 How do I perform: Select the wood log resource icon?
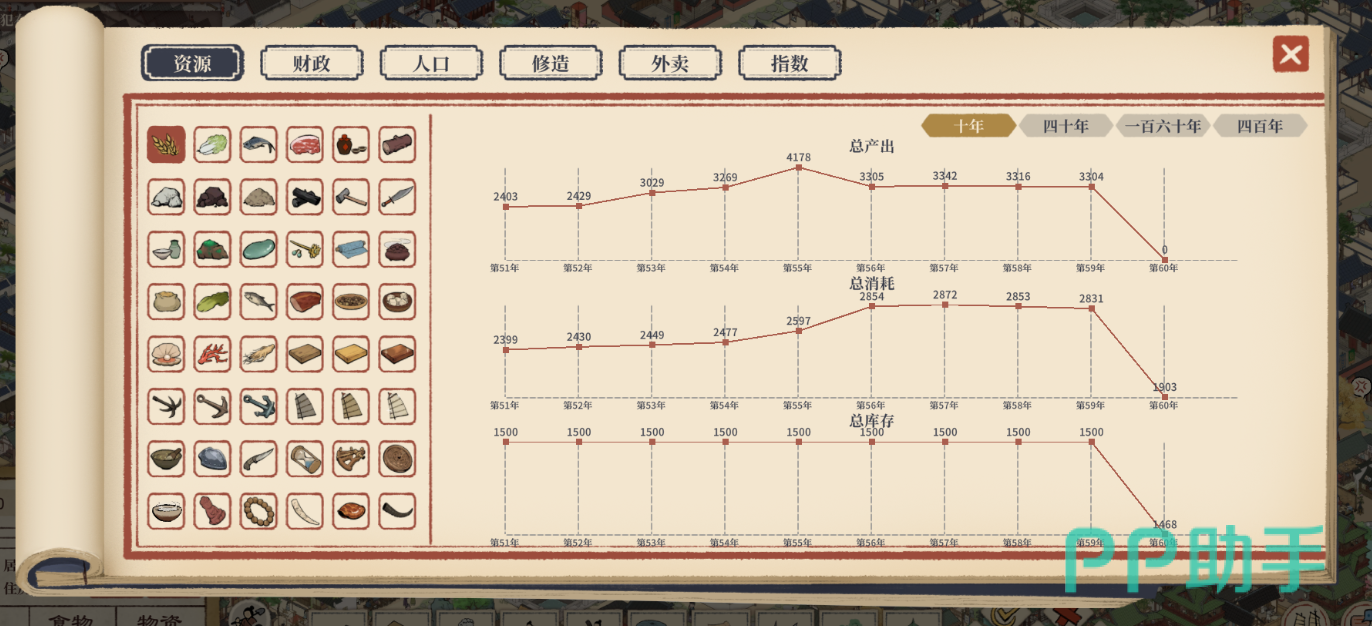(x=397, y=145)
